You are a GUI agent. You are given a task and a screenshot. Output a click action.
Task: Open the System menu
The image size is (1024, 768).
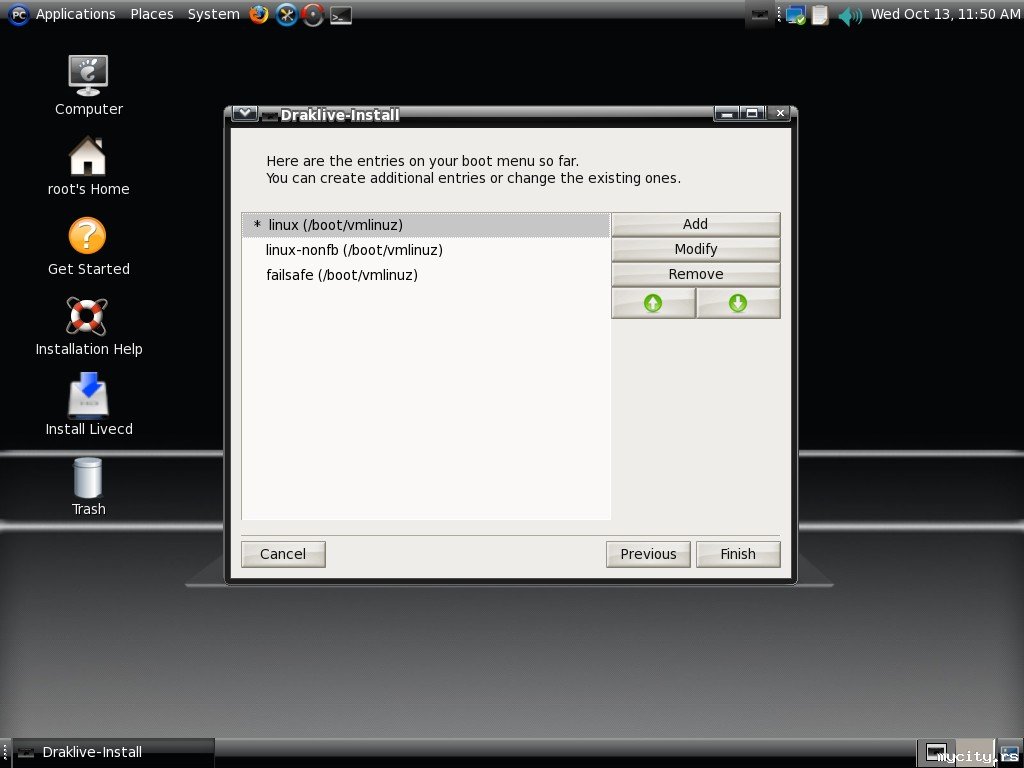214,14
